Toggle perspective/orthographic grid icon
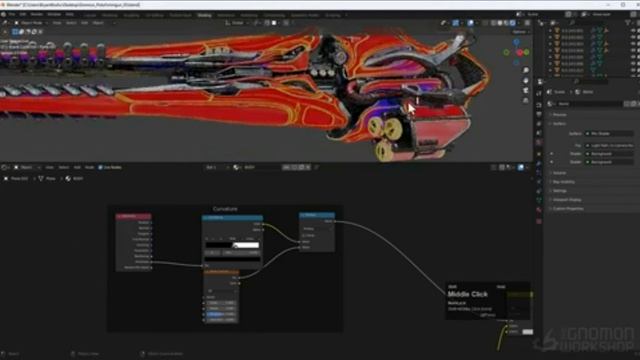The height and width of the screenshot is (360, 640). [526, 100]
